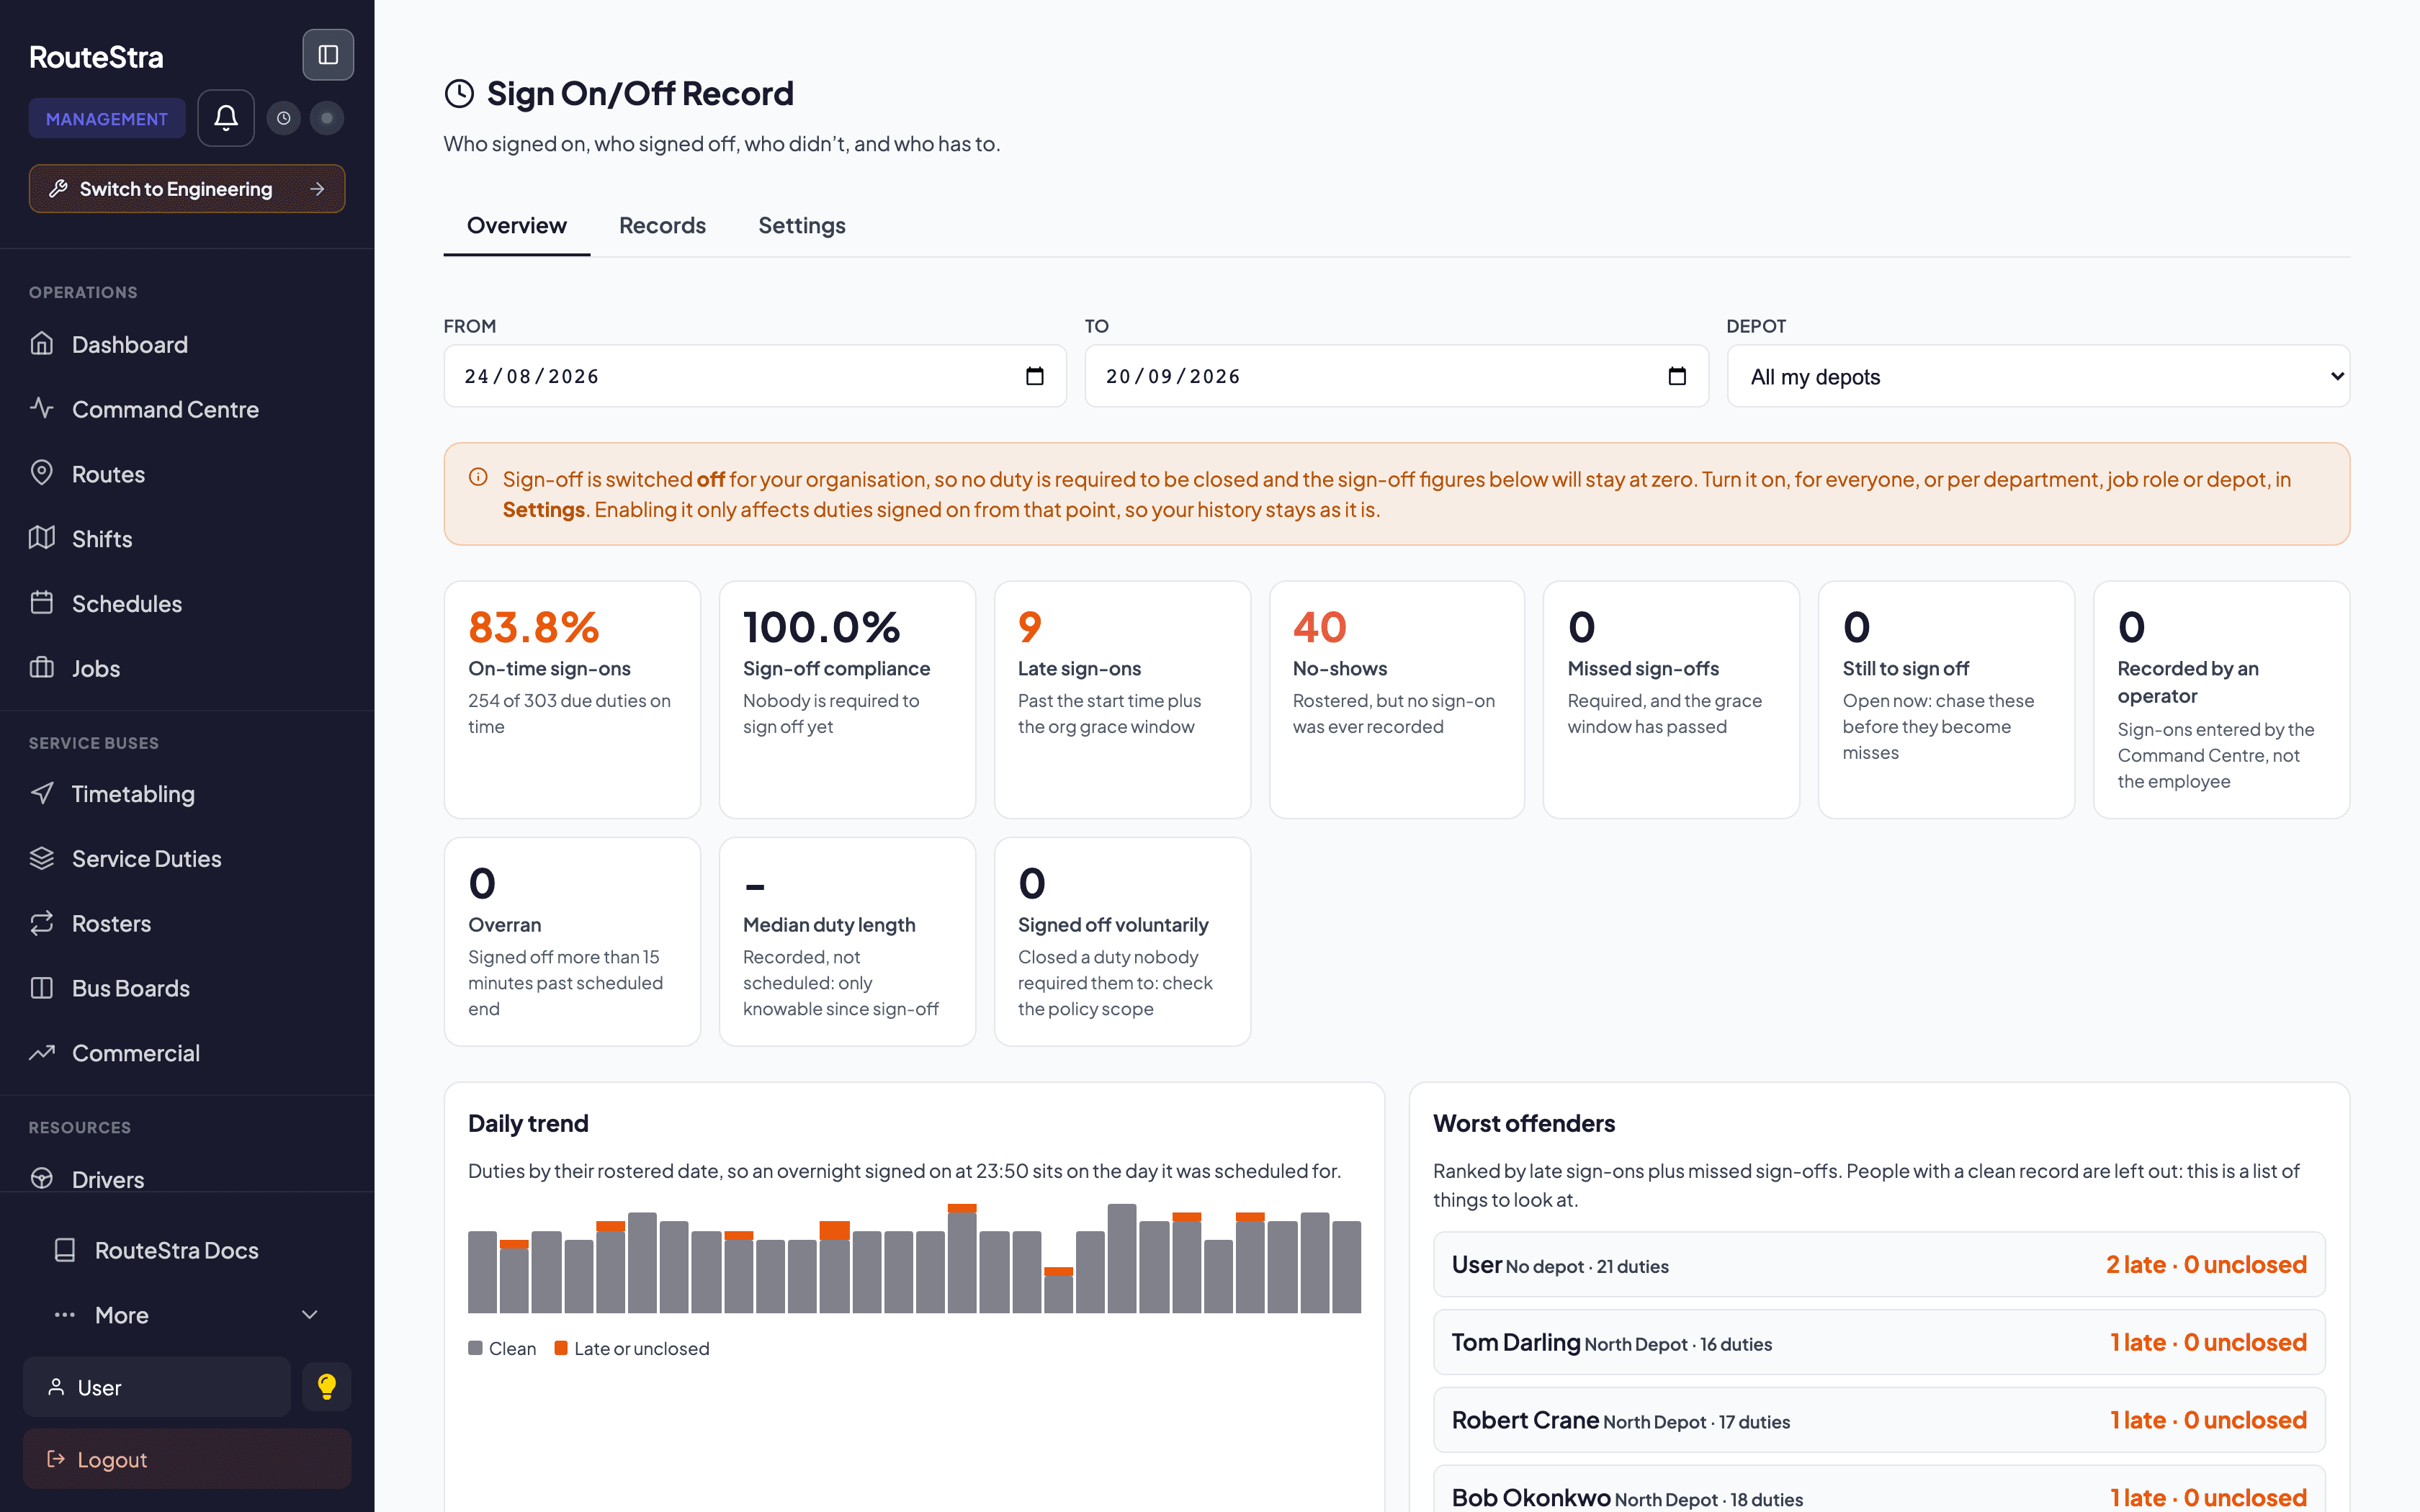Open Service Duties
The height and width of the screenshot is (1512, 2420).
click(187, 859)
